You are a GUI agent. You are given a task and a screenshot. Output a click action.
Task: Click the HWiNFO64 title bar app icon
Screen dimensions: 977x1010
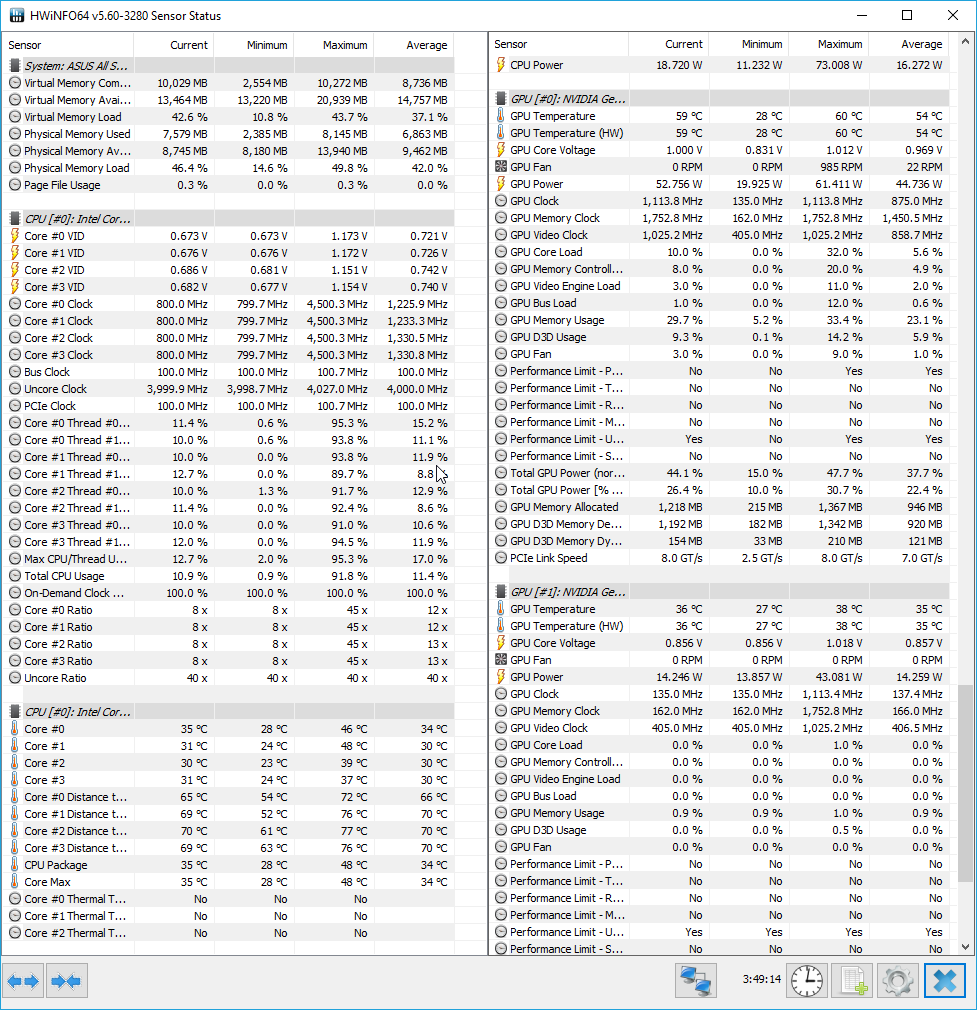pos(16,16)
